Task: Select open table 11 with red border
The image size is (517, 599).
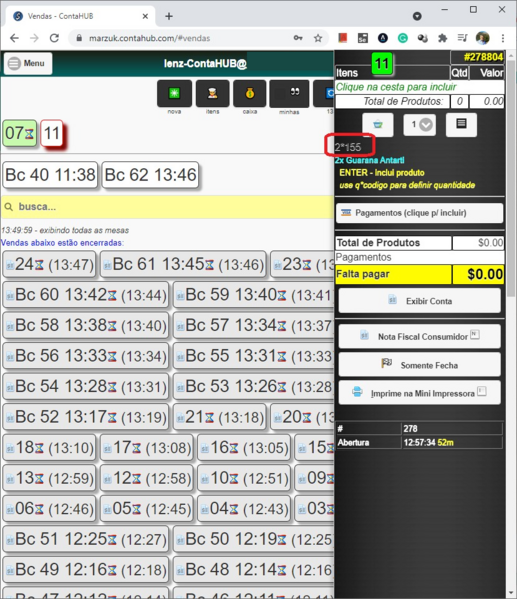Action: [x=52, y=133]
